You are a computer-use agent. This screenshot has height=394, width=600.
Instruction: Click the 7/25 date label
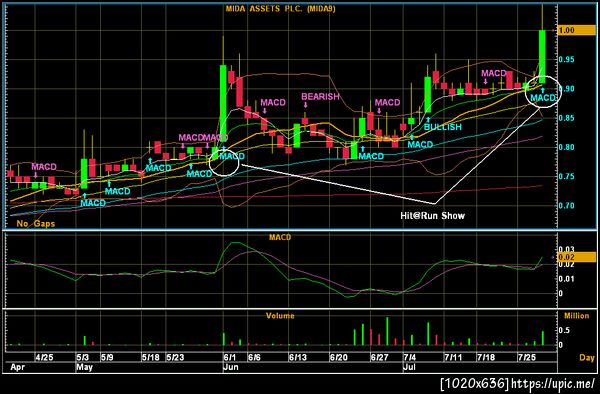(x=527, y=358)
